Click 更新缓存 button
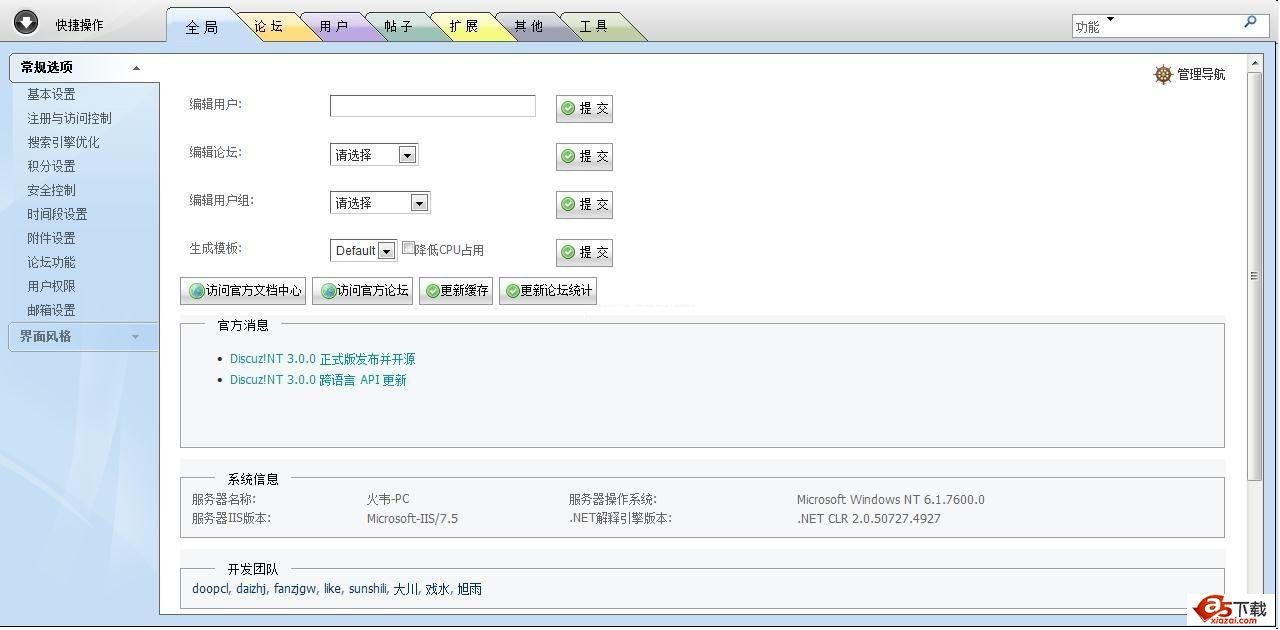 point(456,291)
